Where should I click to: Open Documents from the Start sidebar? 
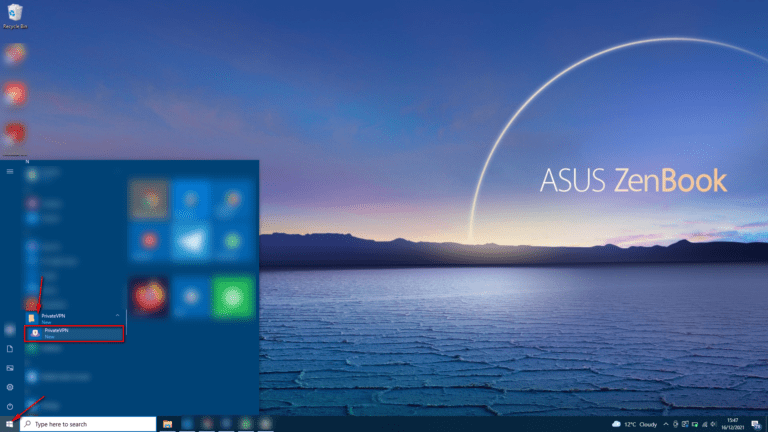pos(10,349)
